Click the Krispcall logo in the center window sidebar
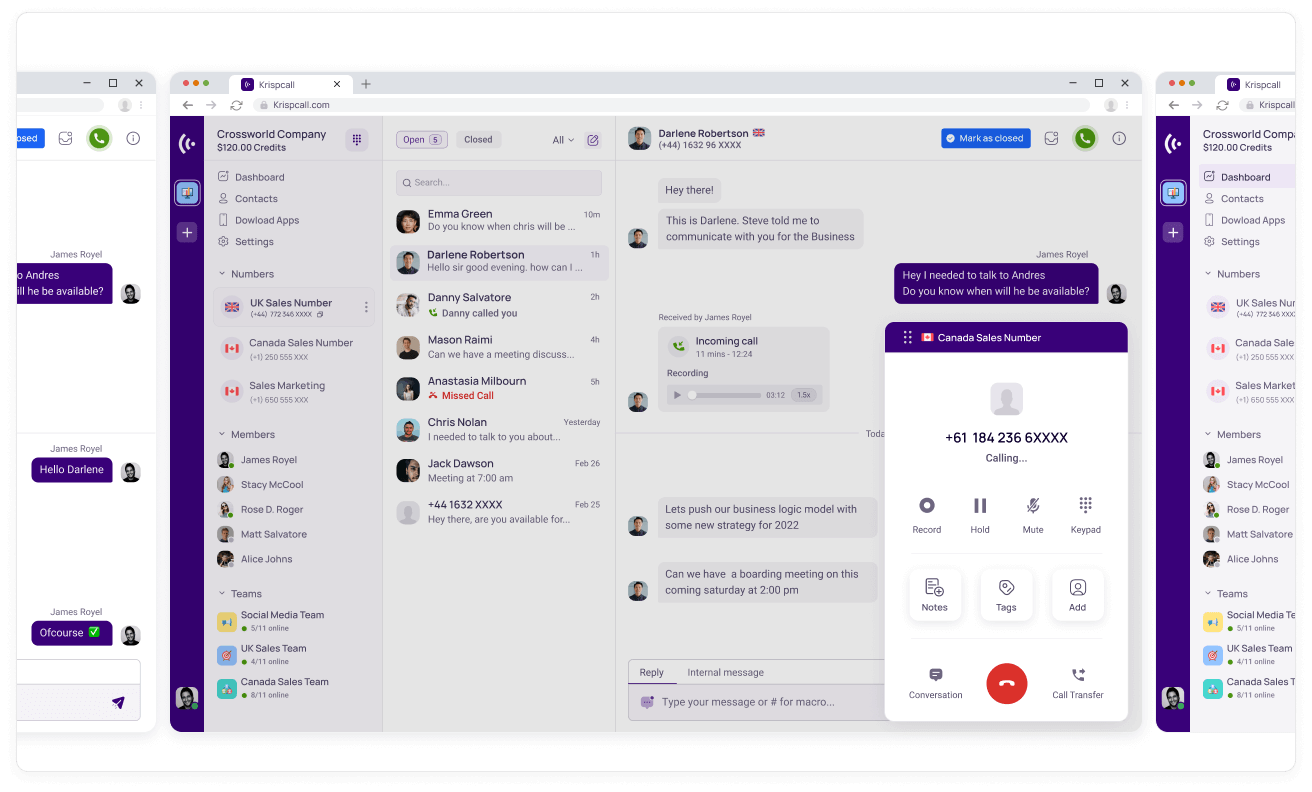This screenshot has width=1312, height=792. point(187,143)
